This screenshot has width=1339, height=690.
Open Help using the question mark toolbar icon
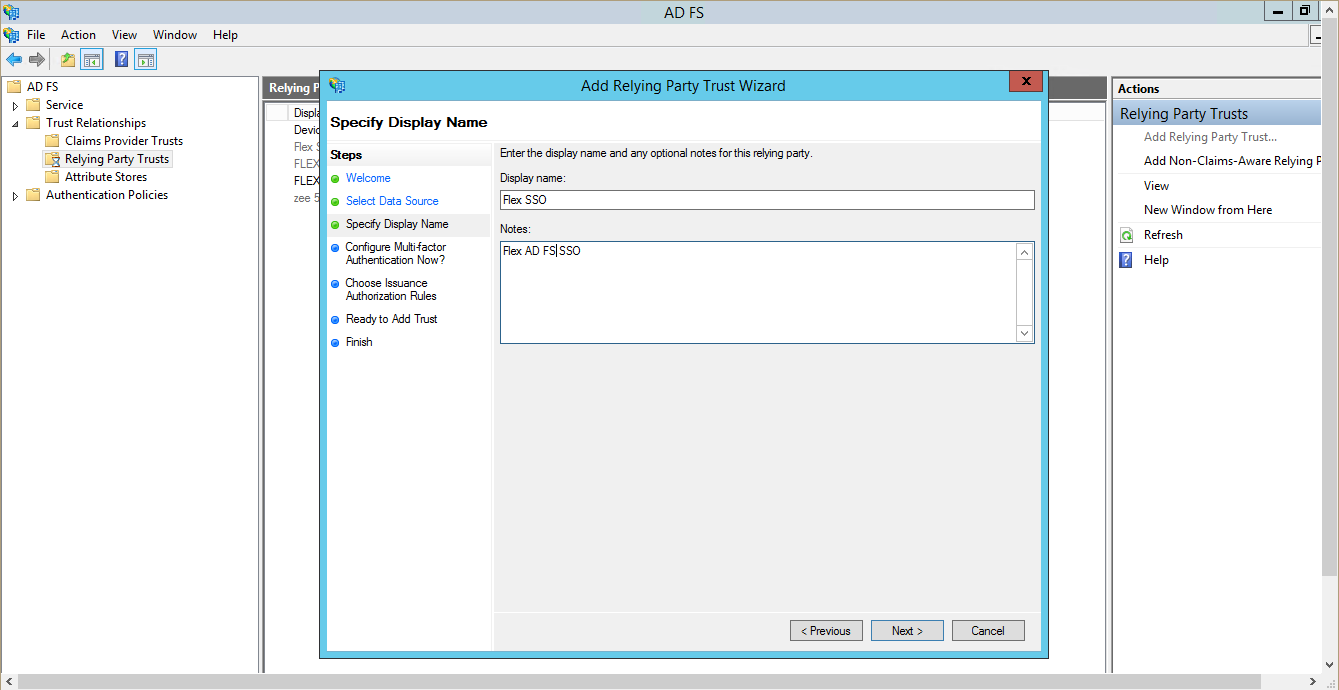tap(120, 58)
